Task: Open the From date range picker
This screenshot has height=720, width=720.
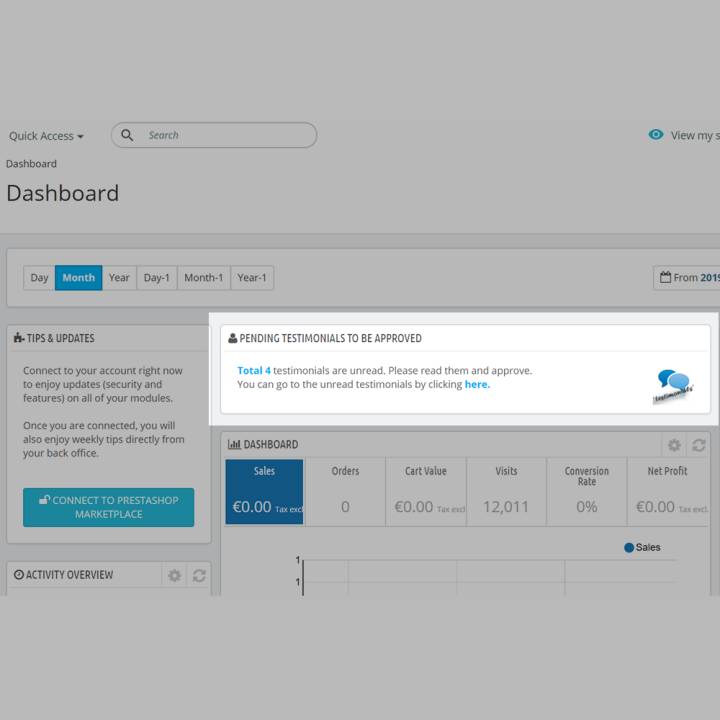Action: click(x=686, y=278)
